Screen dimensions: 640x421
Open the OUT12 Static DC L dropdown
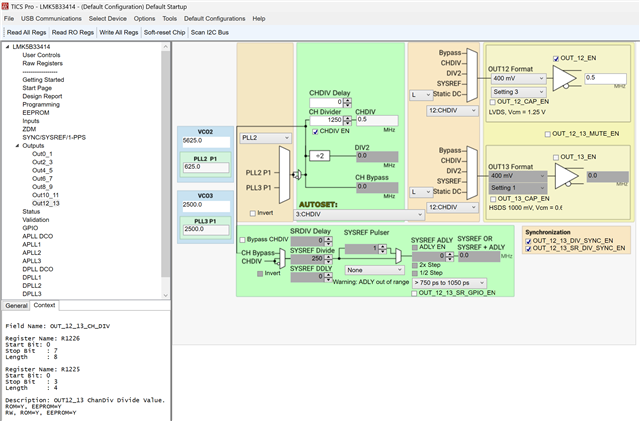[421, 95]
